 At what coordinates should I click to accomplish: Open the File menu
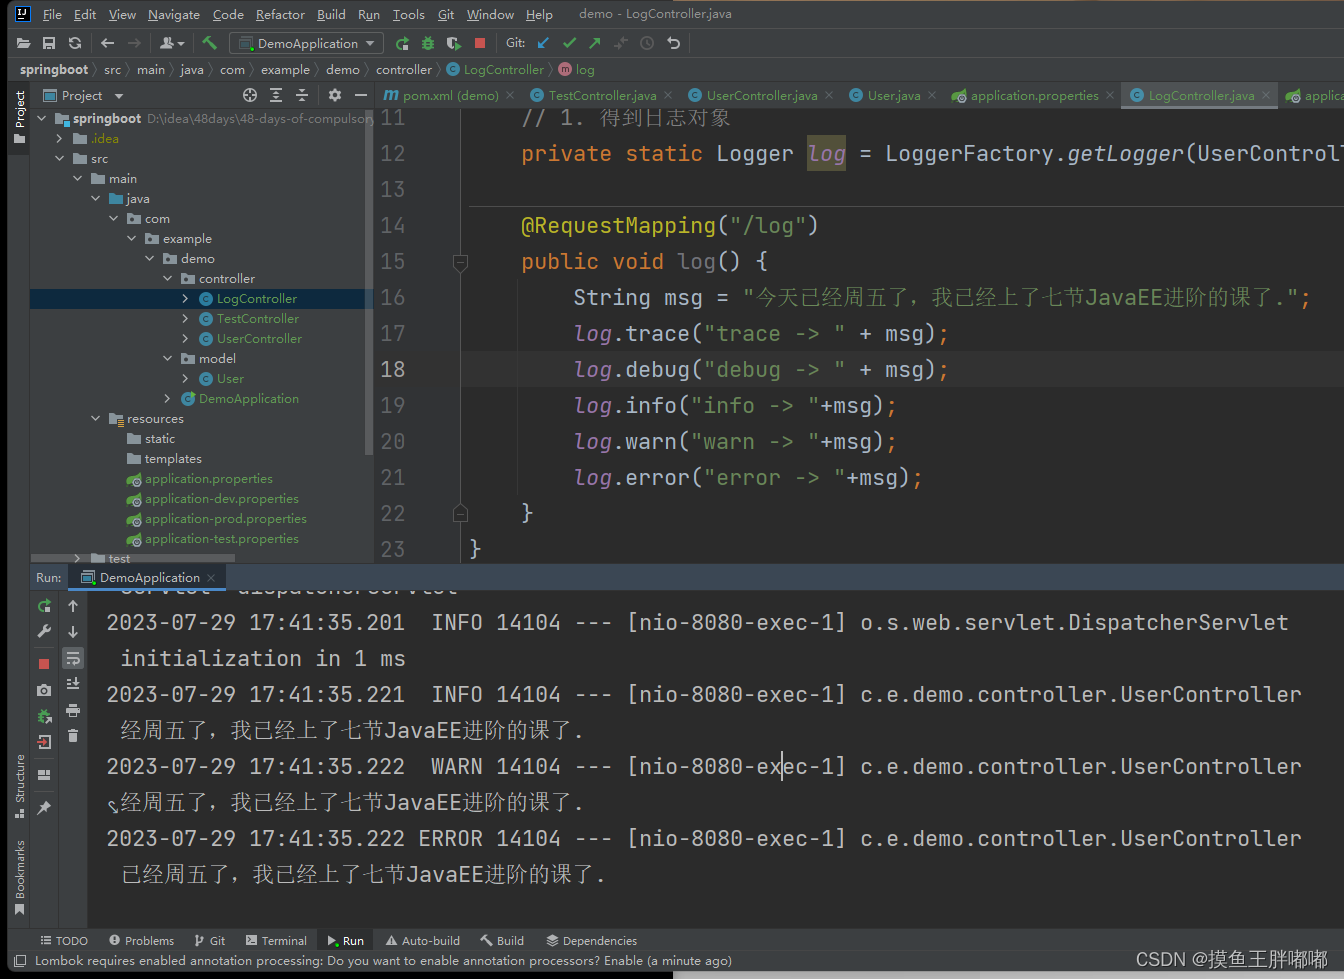52,14
